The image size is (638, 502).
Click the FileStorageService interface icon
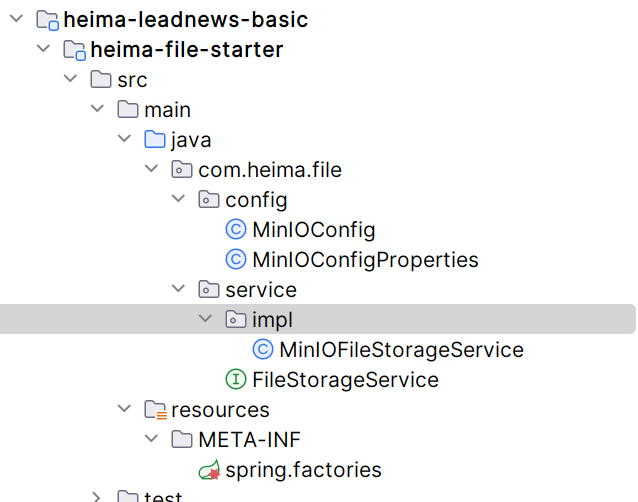236,380
